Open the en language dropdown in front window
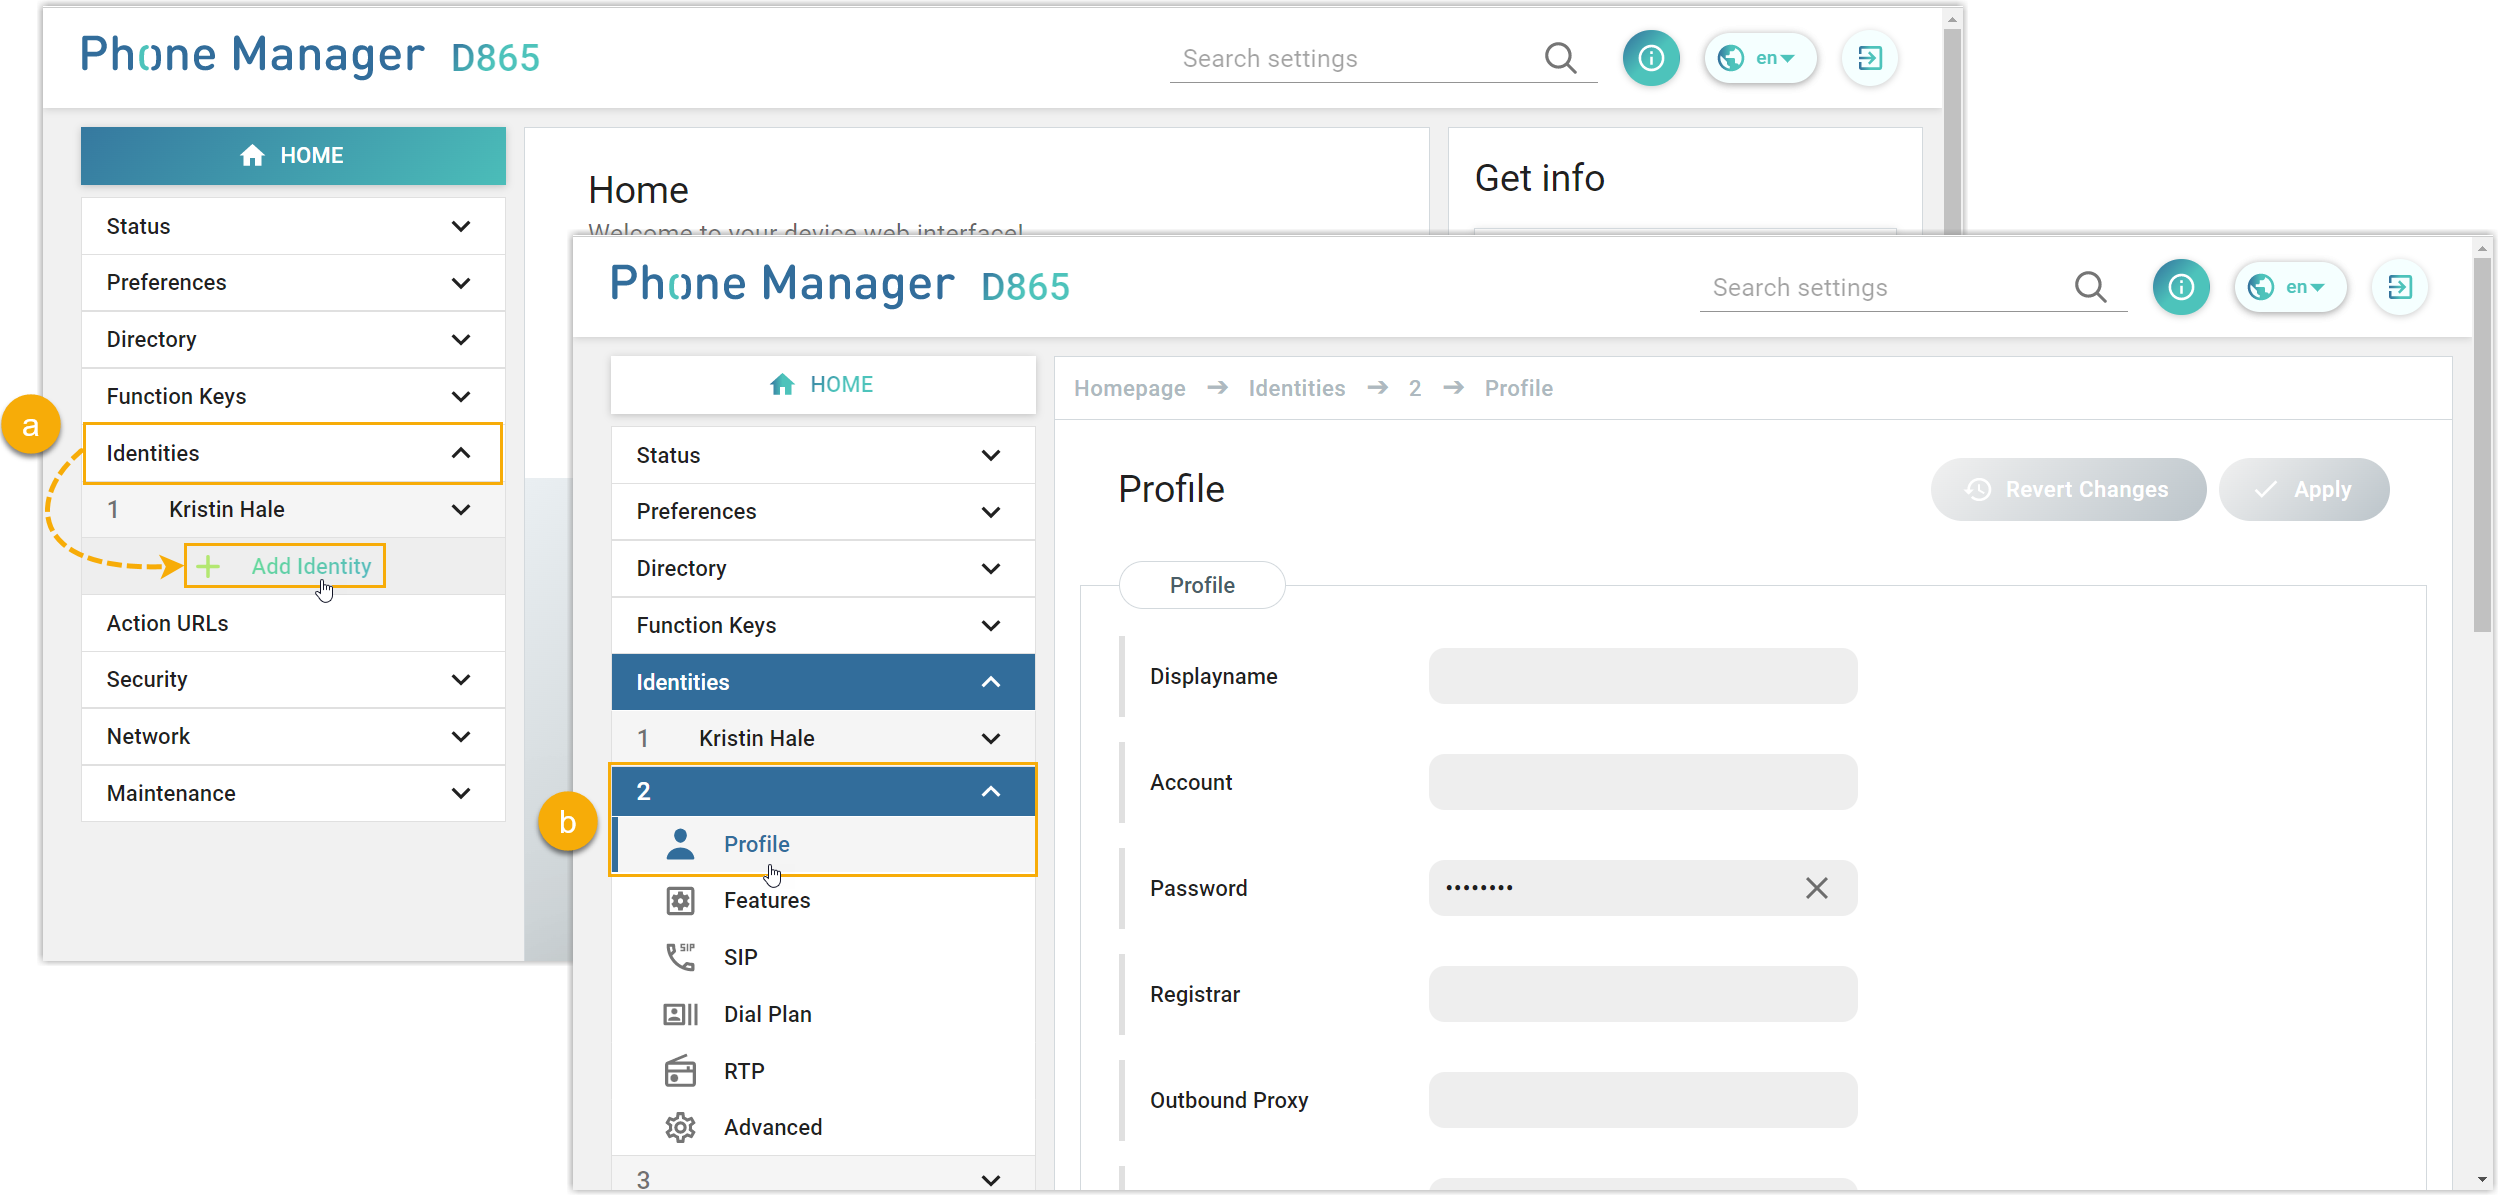 [2291, 287]
